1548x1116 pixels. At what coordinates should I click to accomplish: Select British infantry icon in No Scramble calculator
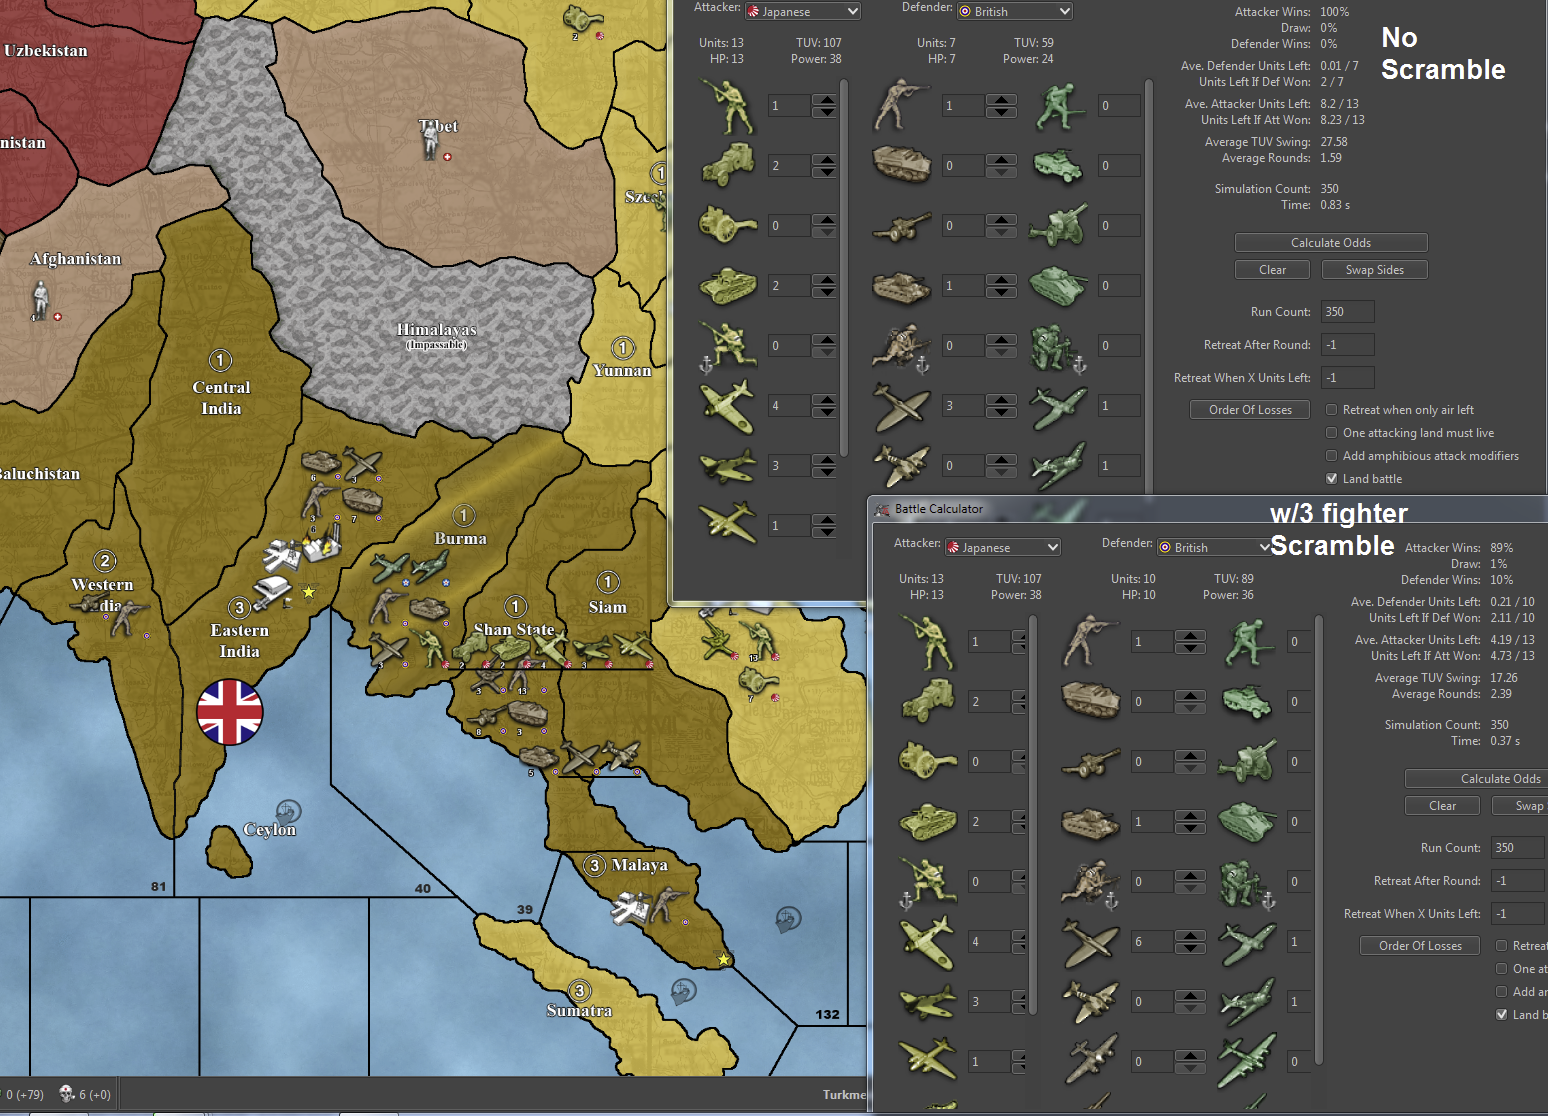[901, 106]
